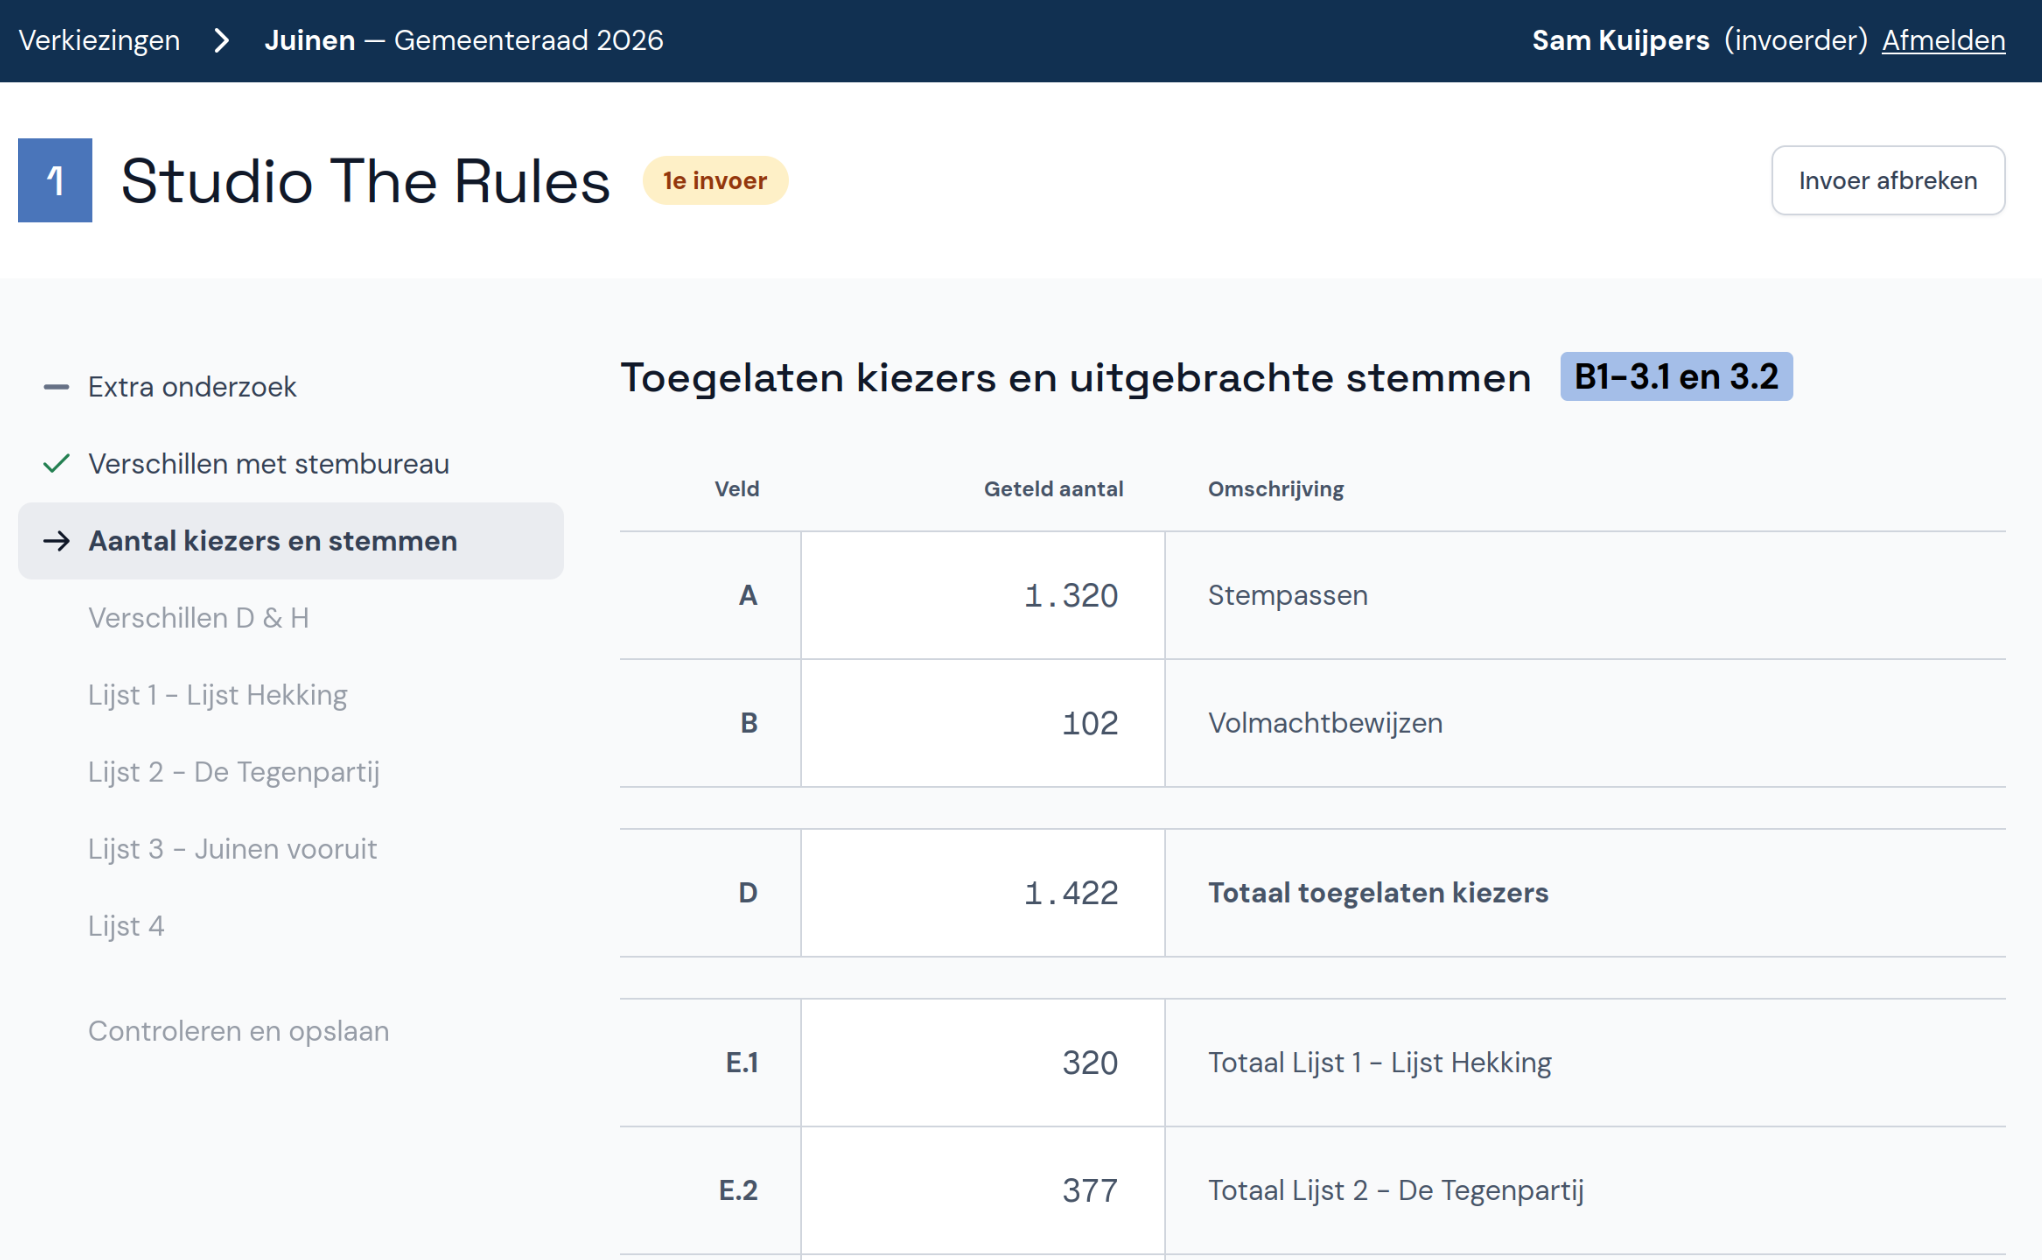Click the E.2 De Tegenpartij total input
The width and height of the screenshot is (2042, 1260).
(x=982, y=1190)
